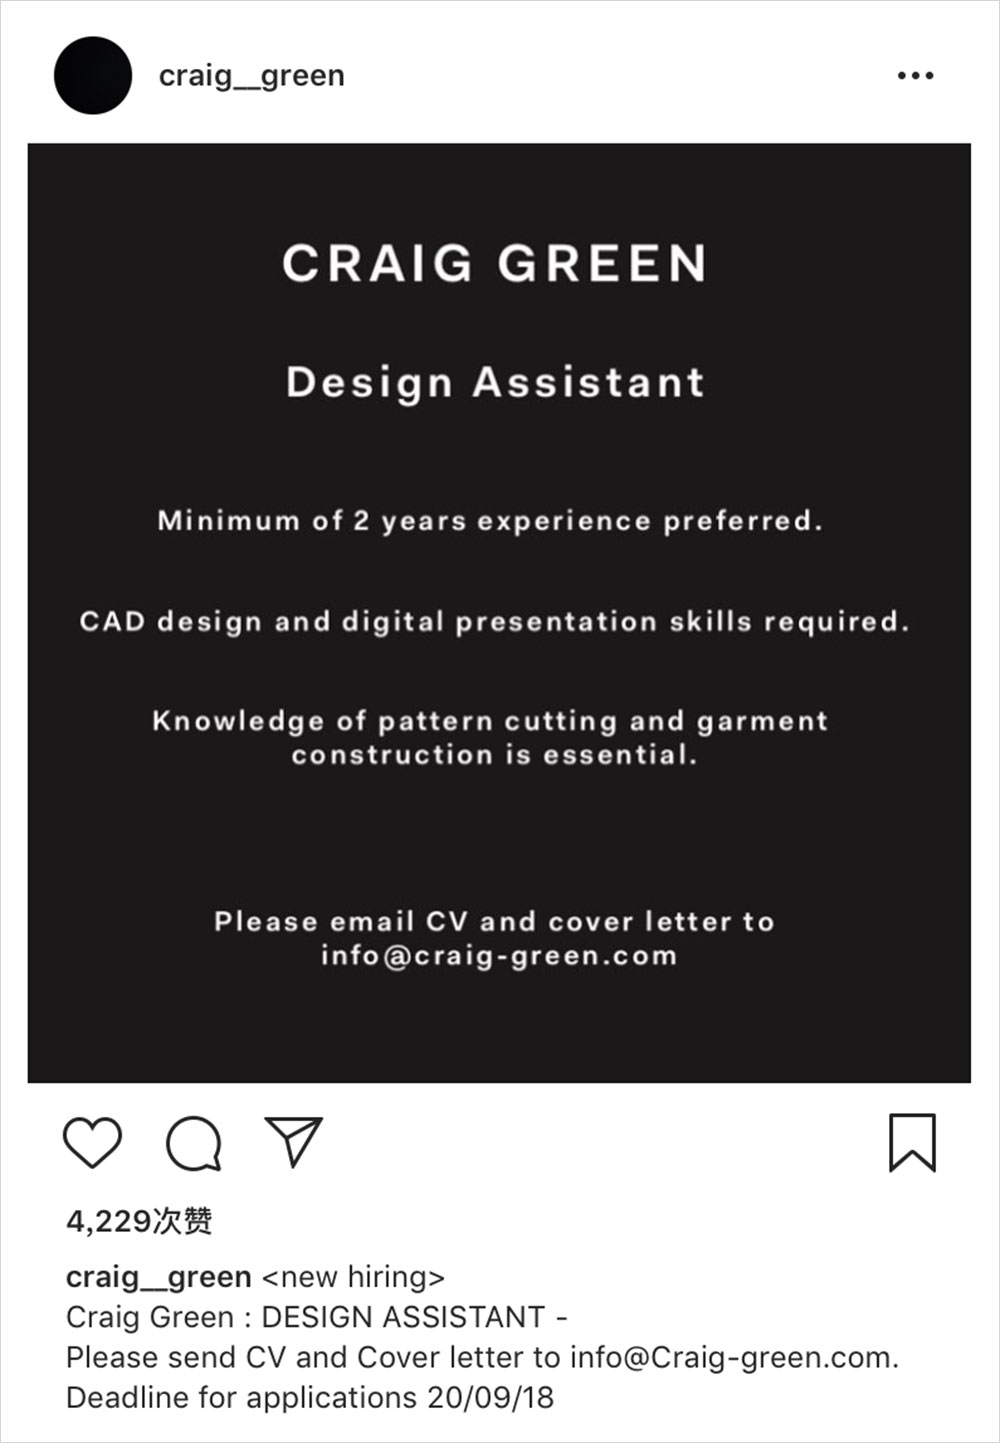
Task: Click the 'Please email CV and cover letter' line
Action: pos(494,921)
